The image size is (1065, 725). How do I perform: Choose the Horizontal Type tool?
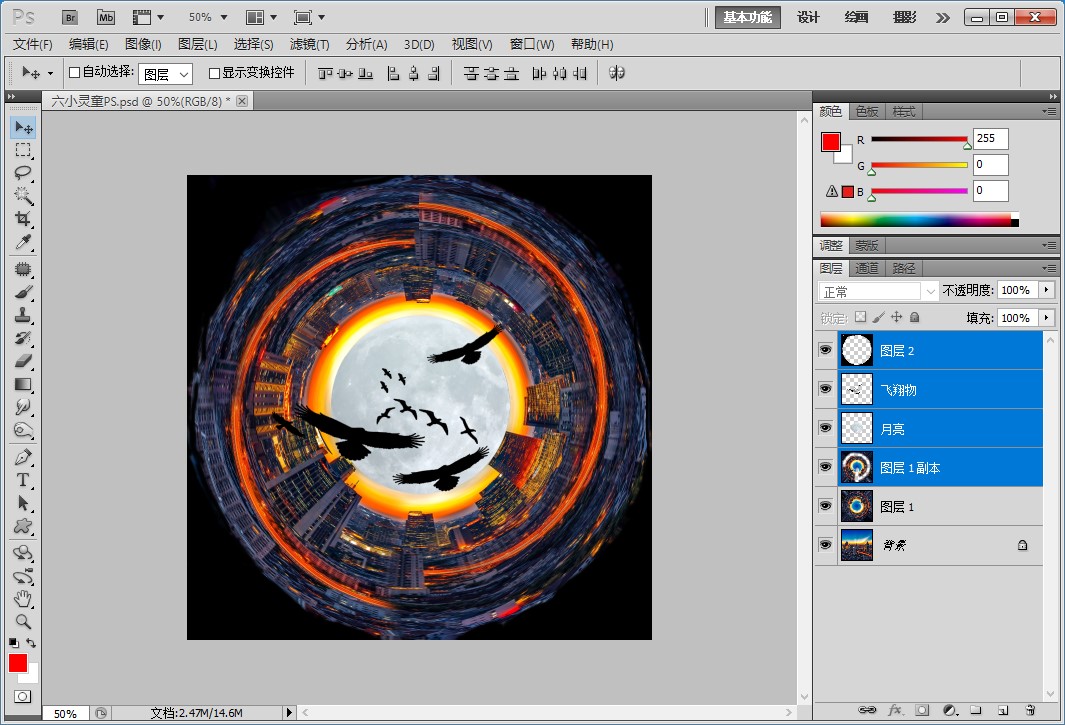point(23,480)
